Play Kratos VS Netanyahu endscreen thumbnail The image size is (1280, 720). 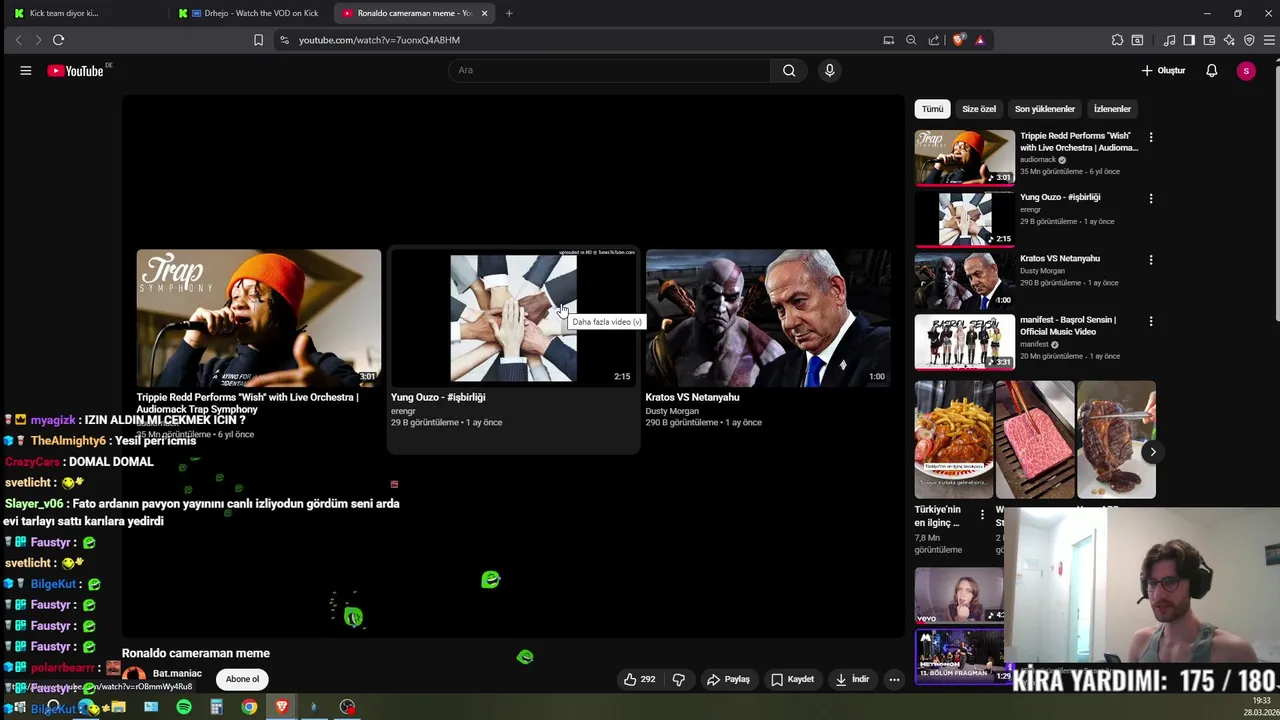coord(768,317)
